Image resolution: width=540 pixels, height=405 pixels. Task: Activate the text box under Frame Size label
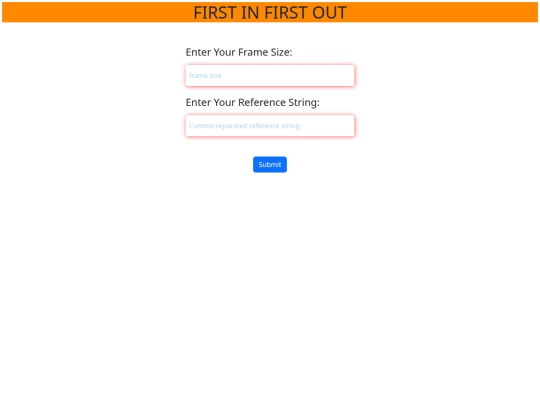[x=270, y=75]
